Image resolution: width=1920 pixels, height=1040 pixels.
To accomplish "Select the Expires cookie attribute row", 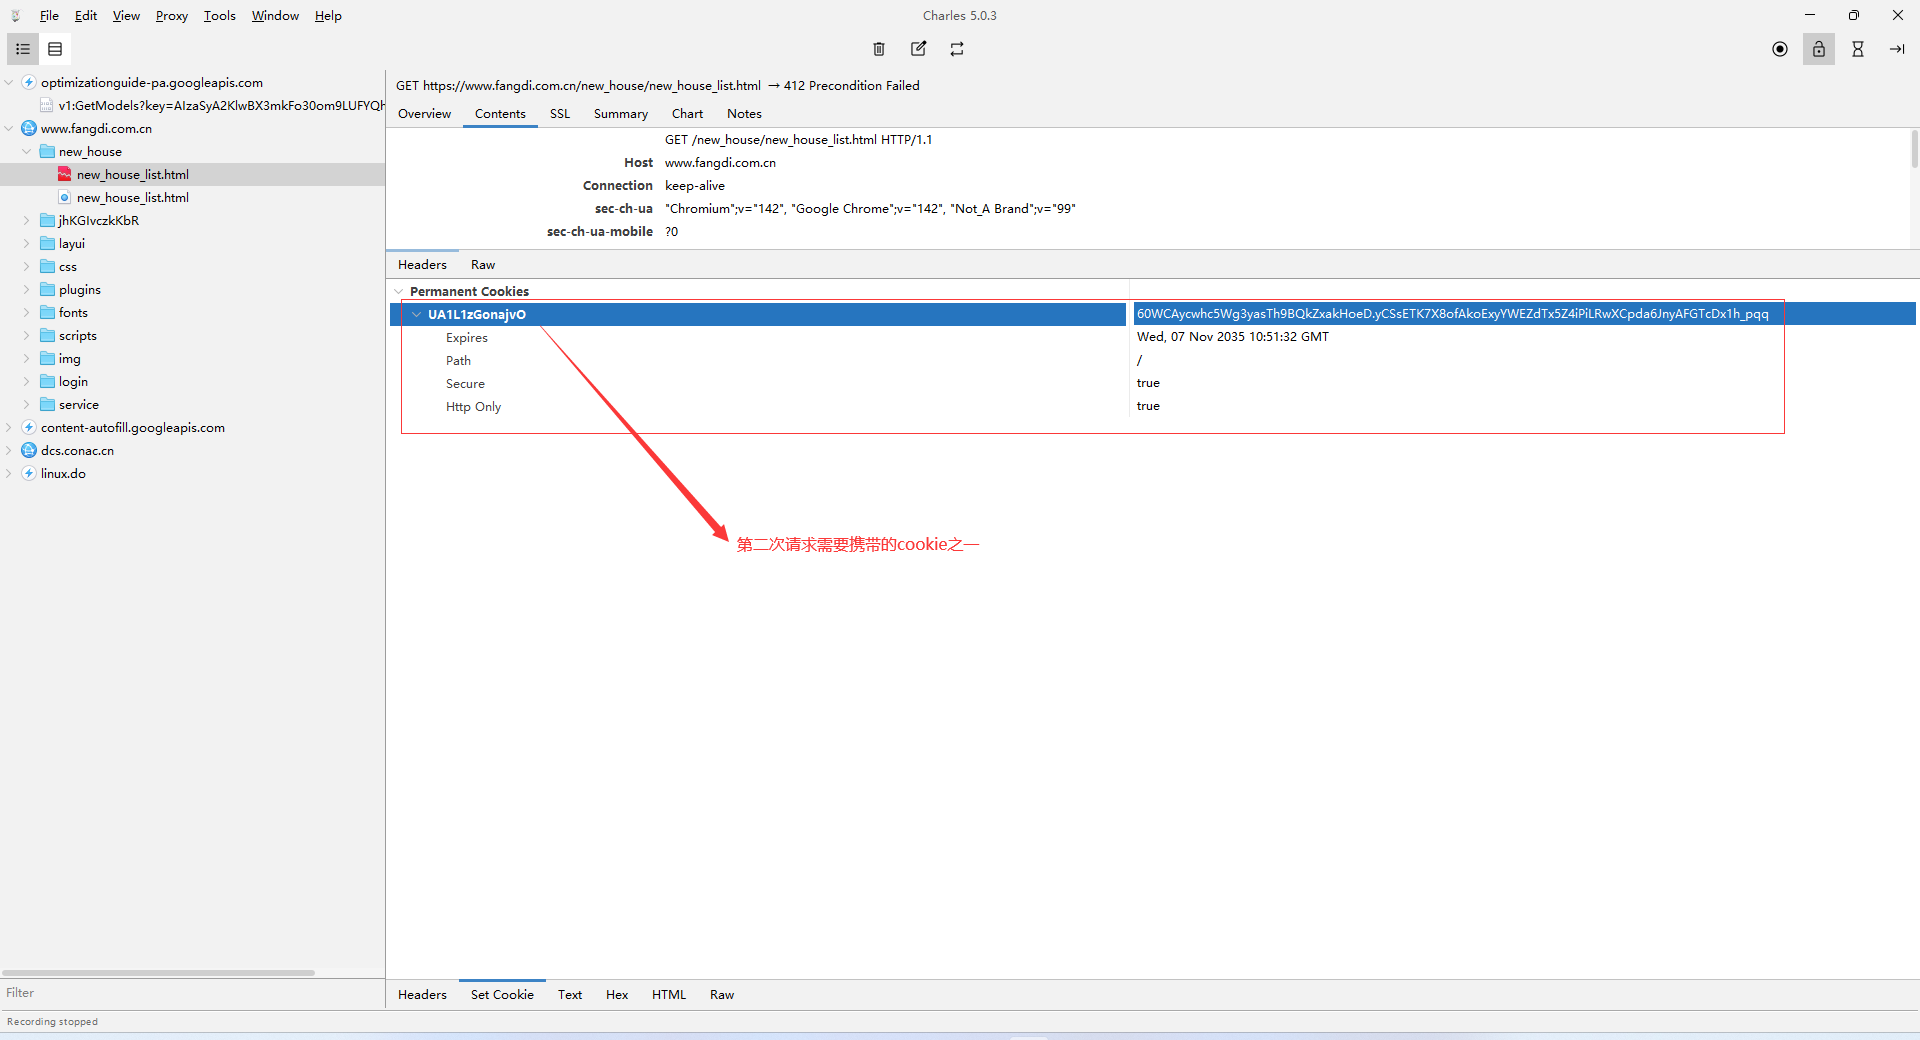I will [1153, 338].
